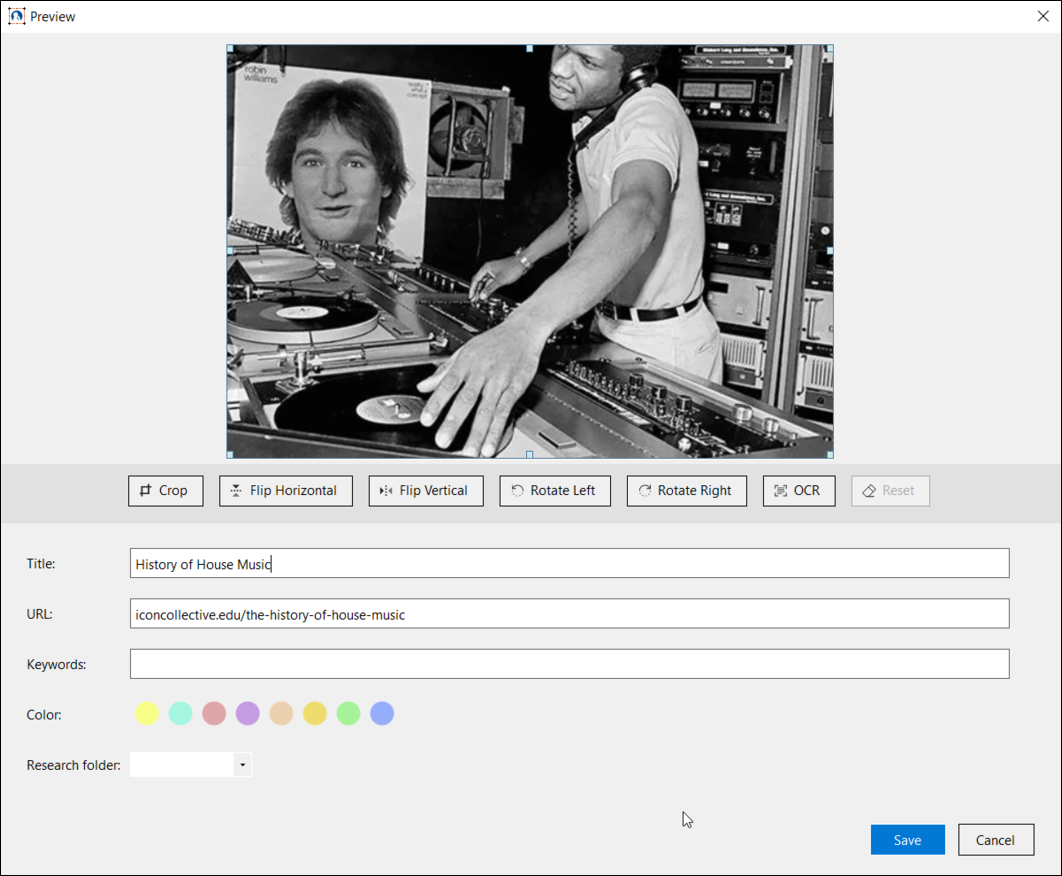This screenshot has height=876, width=1062.
Task: Rotate the image right
Action: (686, 491)
